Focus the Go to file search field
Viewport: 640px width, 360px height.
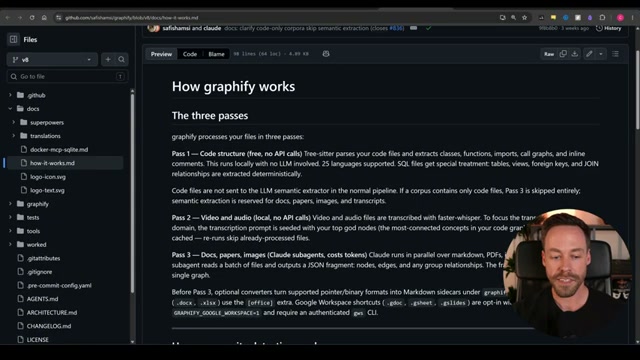click(x=67, y=76)
